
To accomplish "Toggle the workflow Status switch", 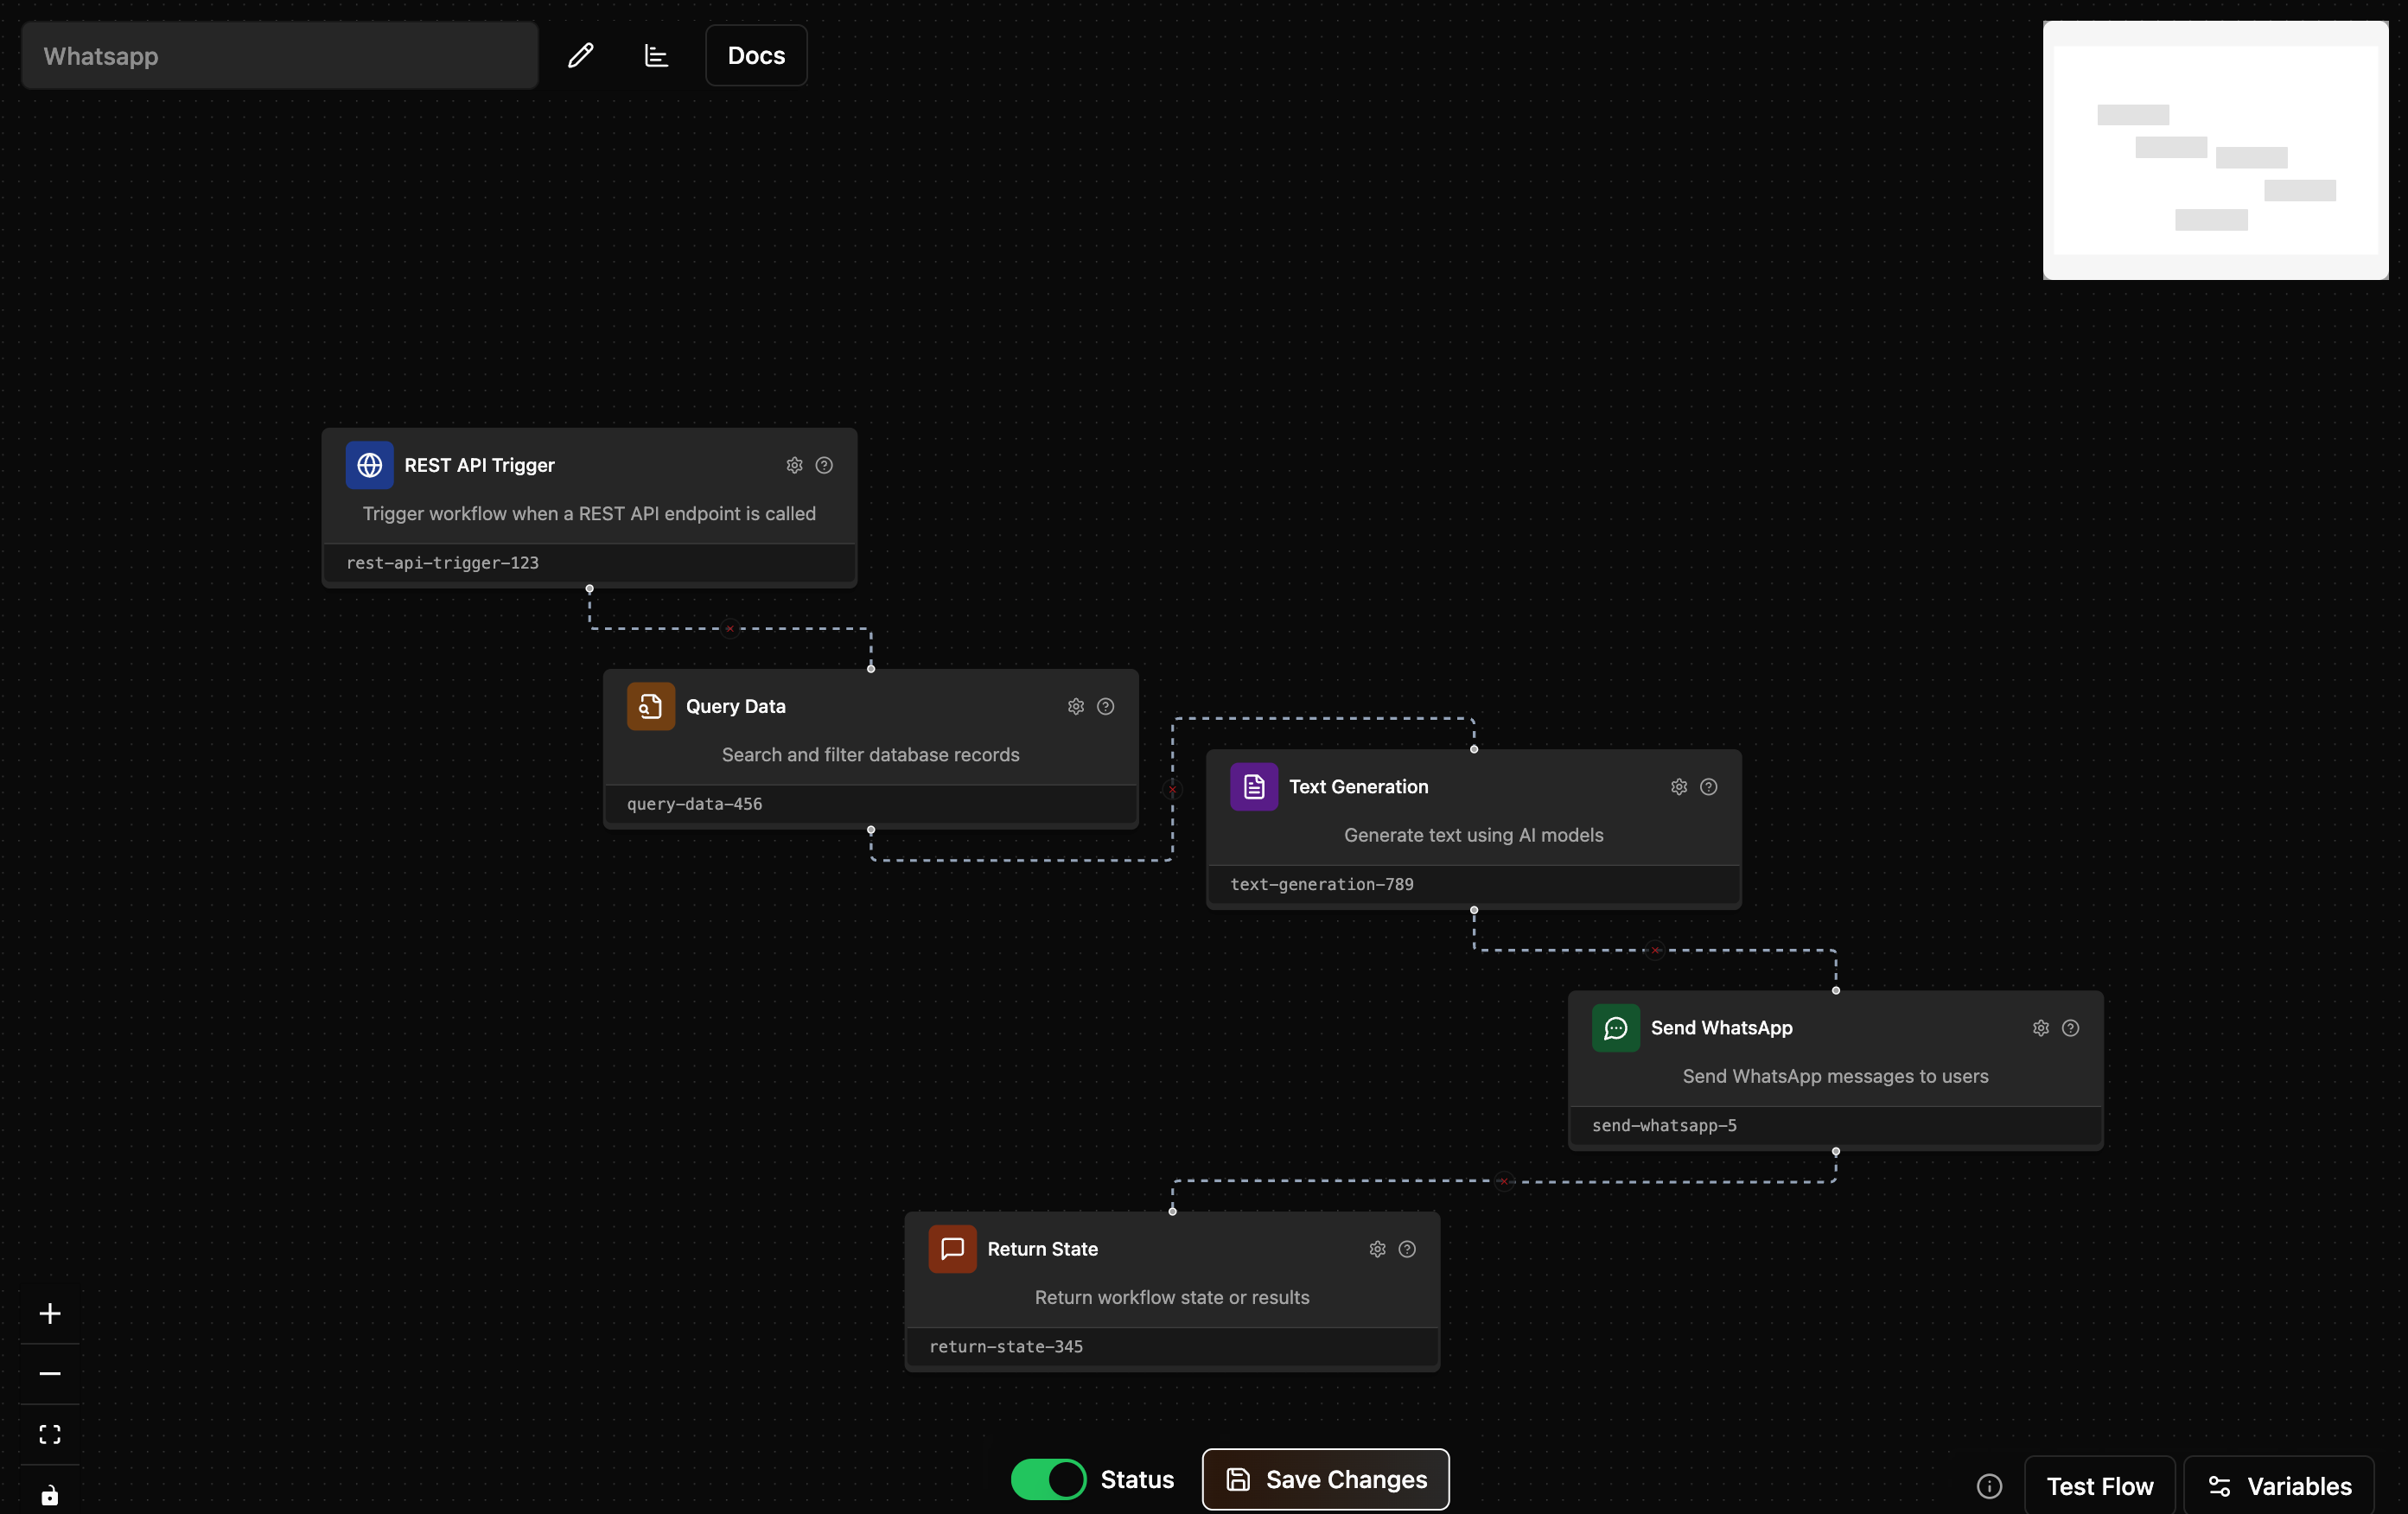I will tap(1047, 1479).
